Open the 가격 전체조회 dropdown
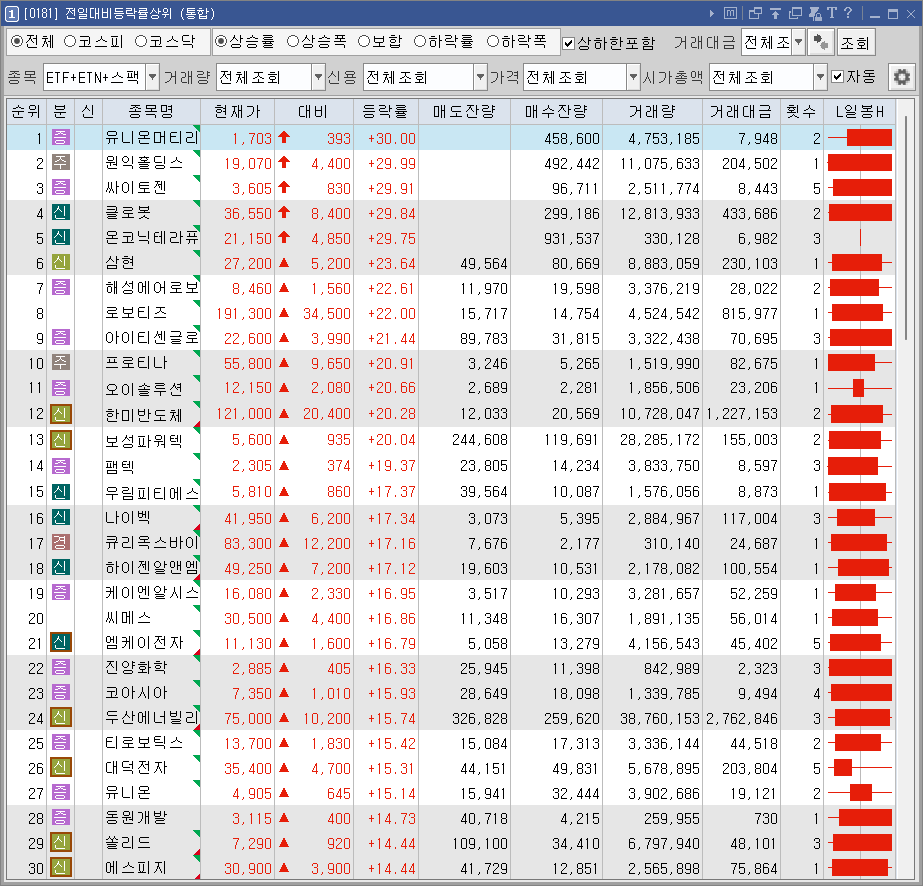The image size is (923, 886). 633,77
